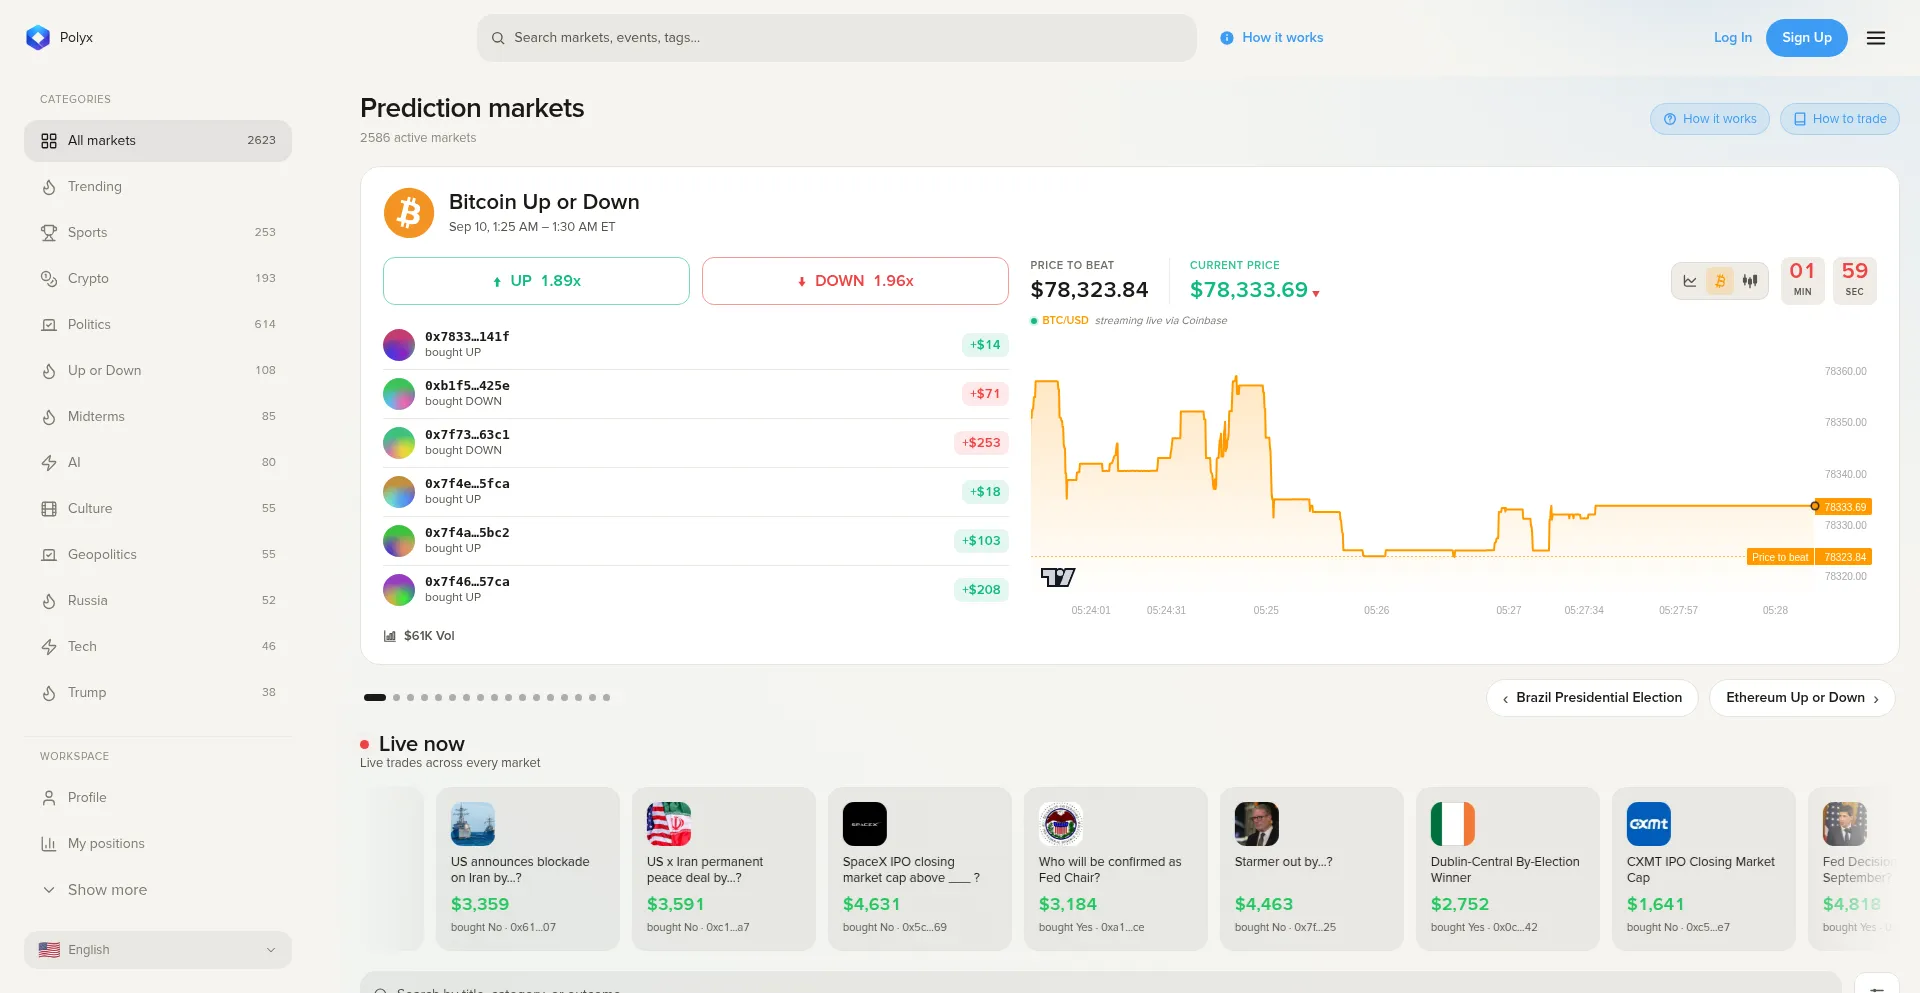Go to next market Ethereum Up or Down
This screenshot has width=1920, height=993.
coord(1802,698)
